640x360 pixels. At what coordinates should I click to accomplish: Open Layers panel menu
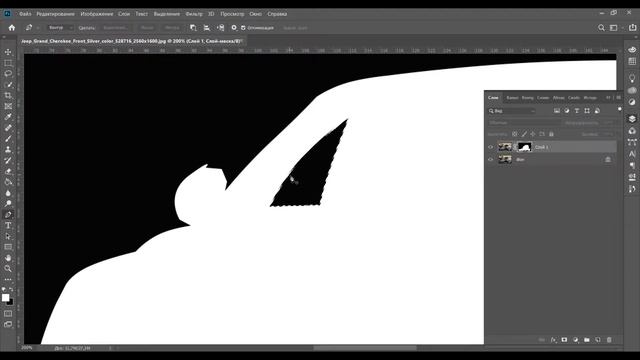(619, 98)
